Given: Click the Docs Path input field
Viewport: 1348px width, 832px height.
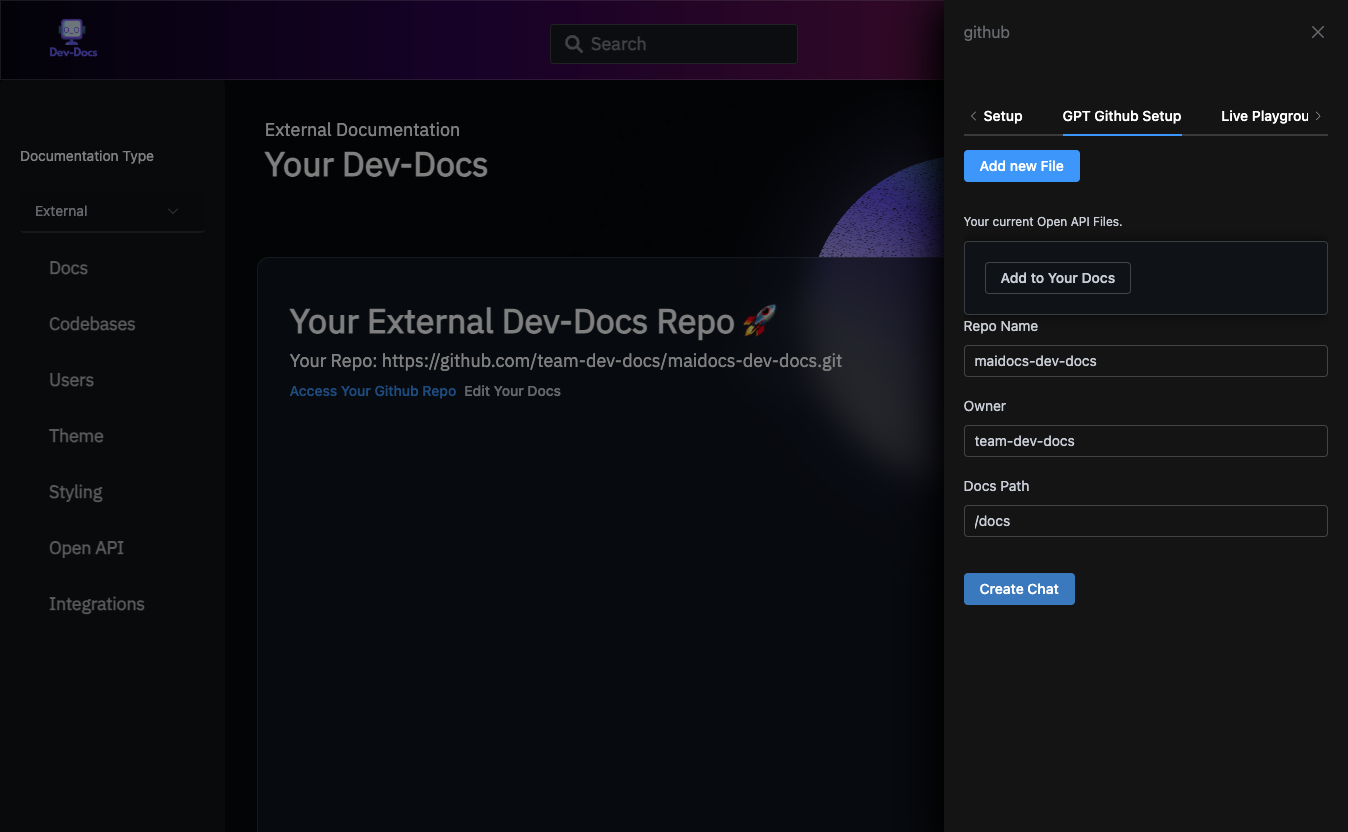Looking at the screenshot, I should click(1145, 521).
